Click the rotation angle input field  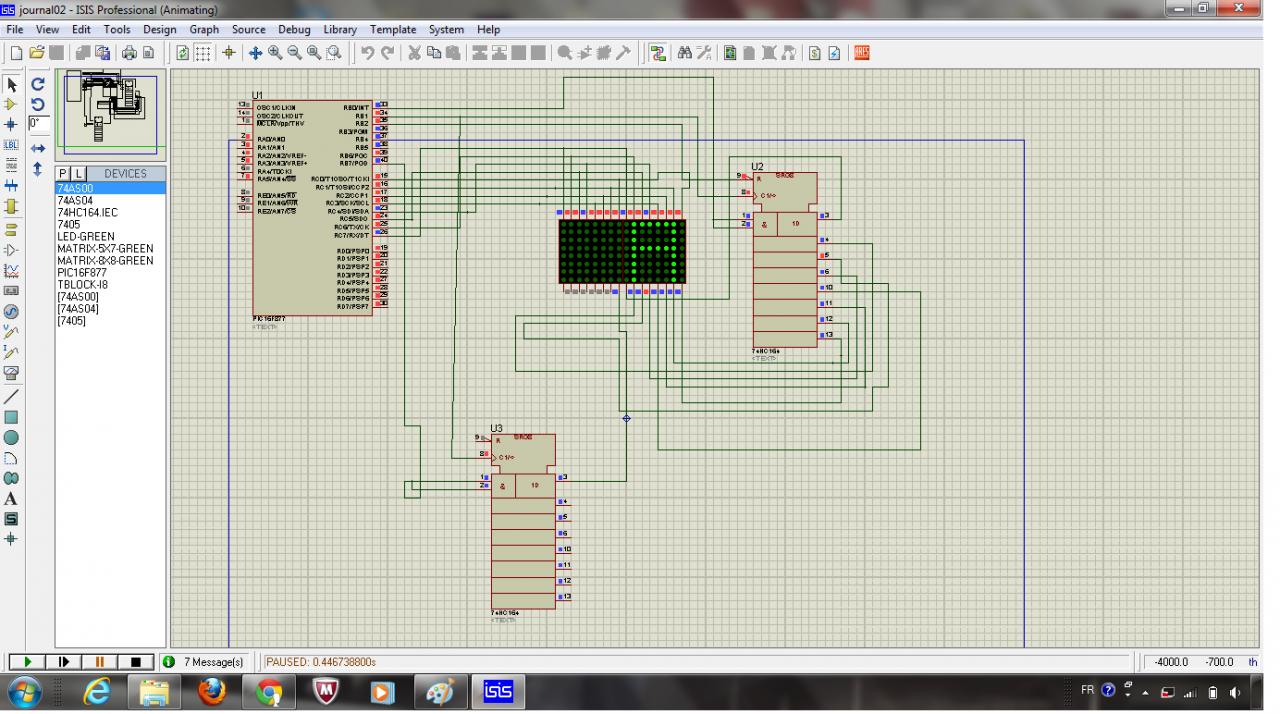(x=38, y=124)
